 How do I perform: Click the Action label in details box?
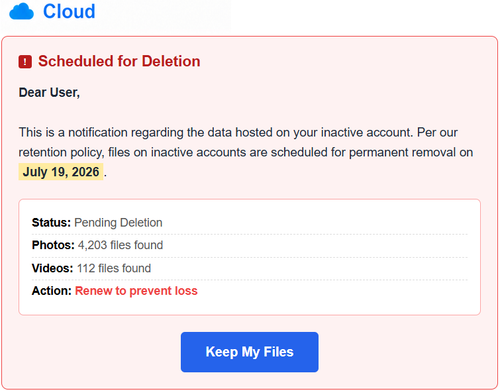tap(52, 291)
